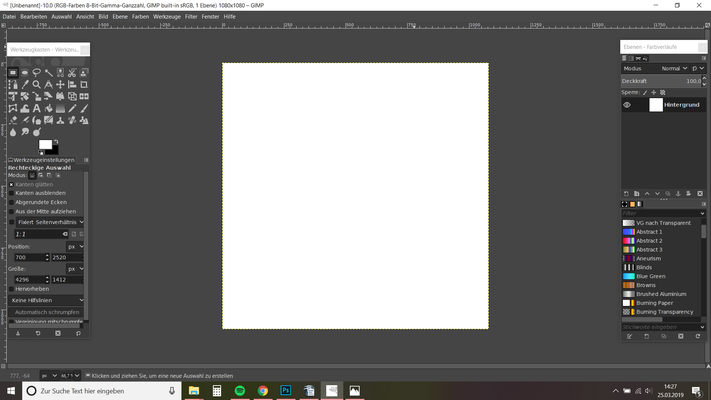711x400 pixels.
Task: Select the Free Select lasso tool
Action: click(37, 73)
